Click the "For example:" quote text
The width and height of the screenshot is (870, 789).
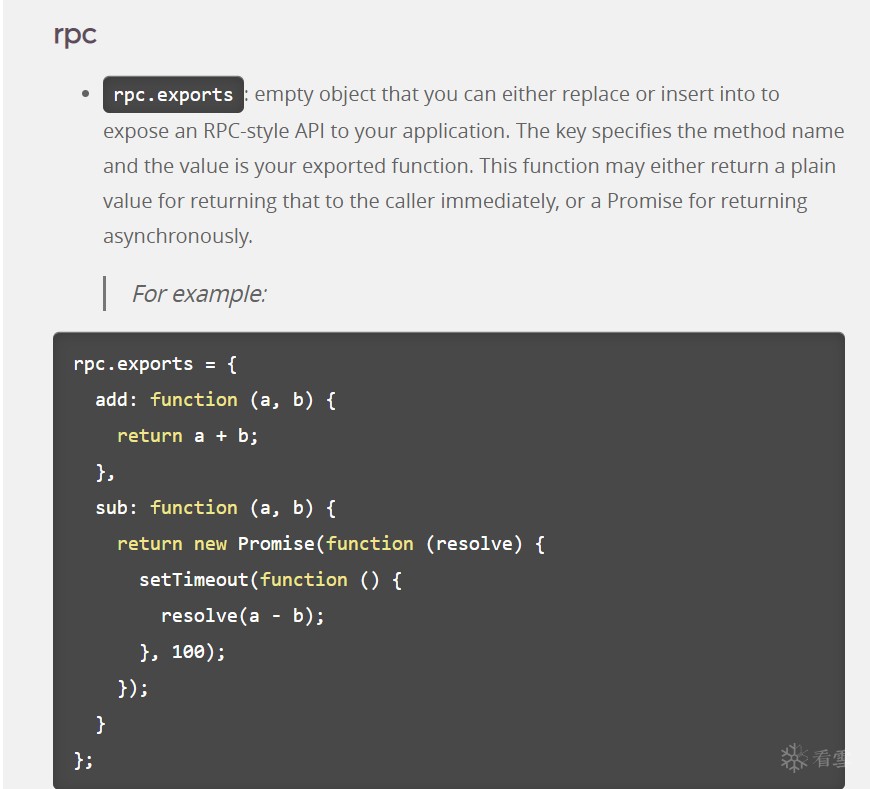[x=199, y=294]
